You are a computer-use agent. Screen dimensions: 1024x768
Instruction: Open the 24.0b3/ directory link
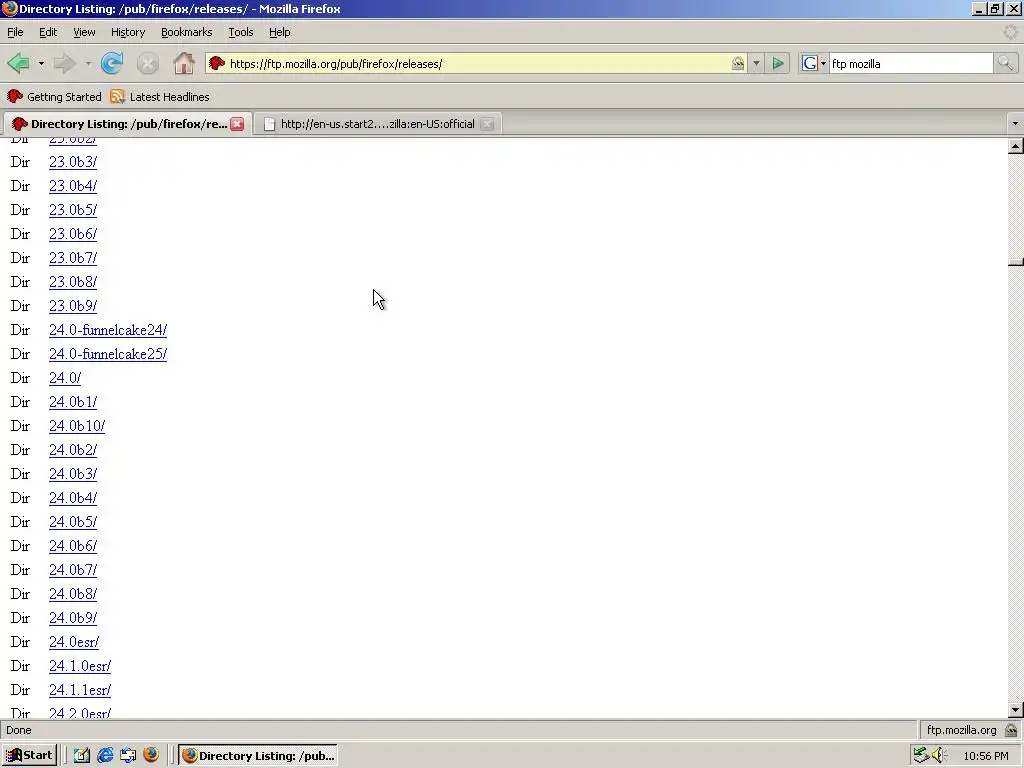(72, 474)
